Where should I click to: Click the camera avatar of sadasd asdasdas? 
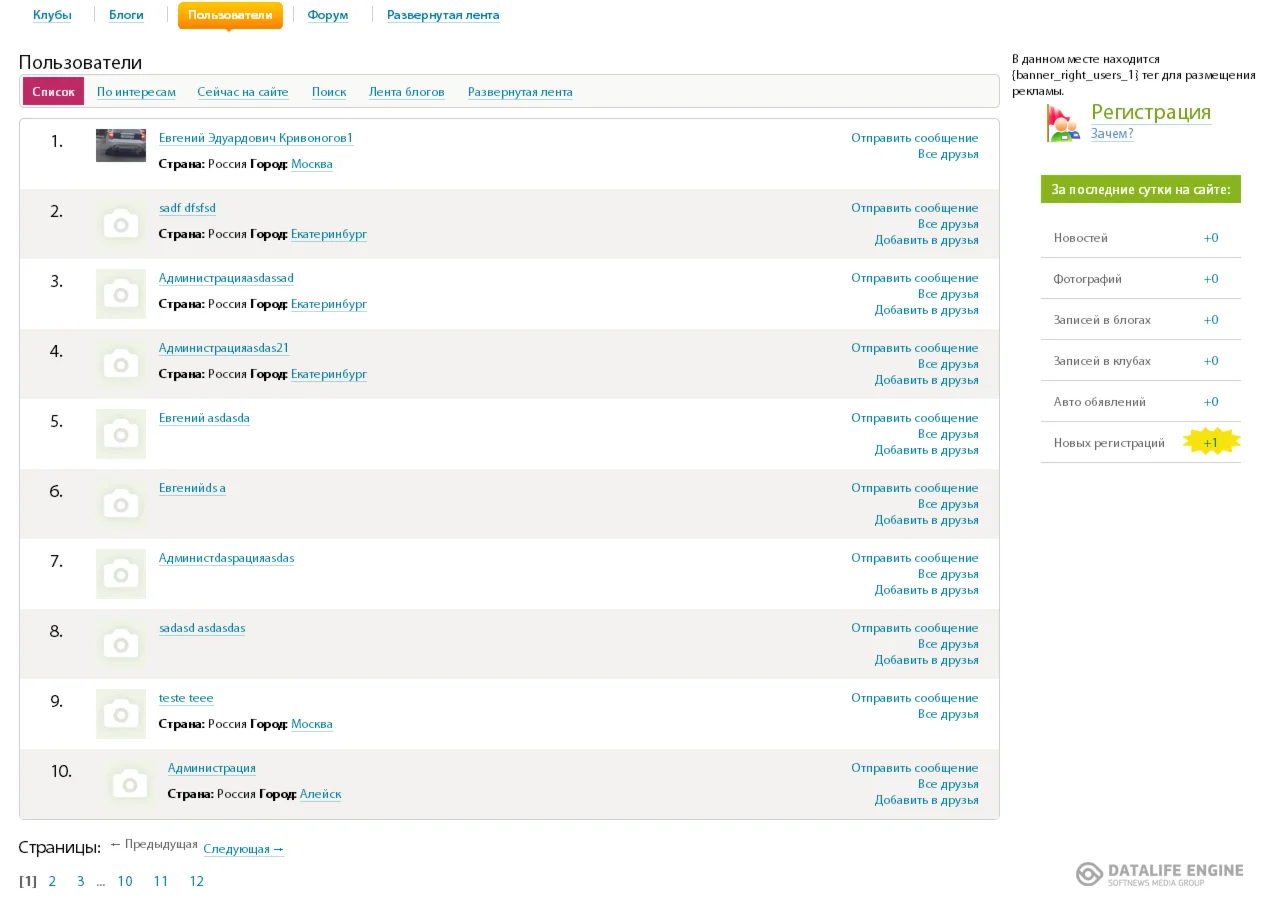121,644
